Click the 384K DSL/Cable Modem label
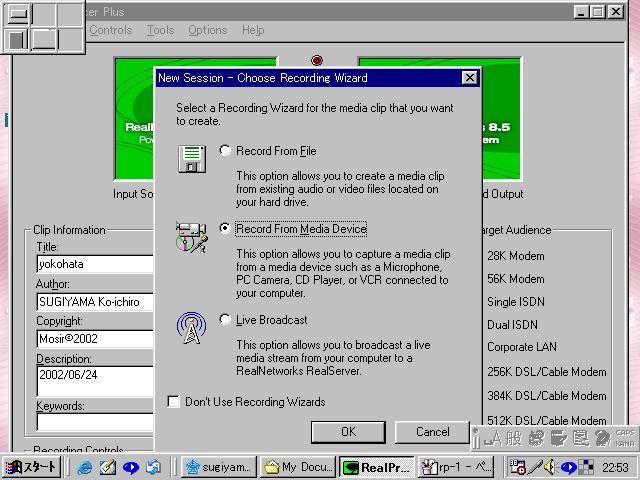640x480 pixels. [x=547, y=396]
